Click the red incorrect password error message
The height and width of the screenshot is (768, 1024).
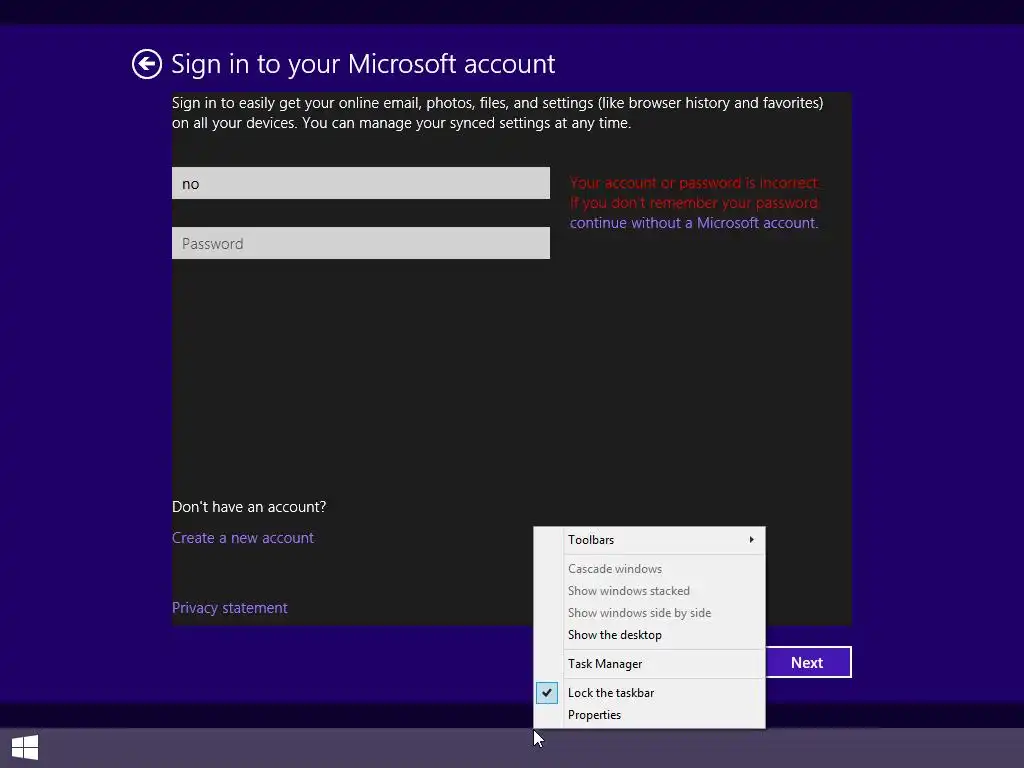pos(694,193)
